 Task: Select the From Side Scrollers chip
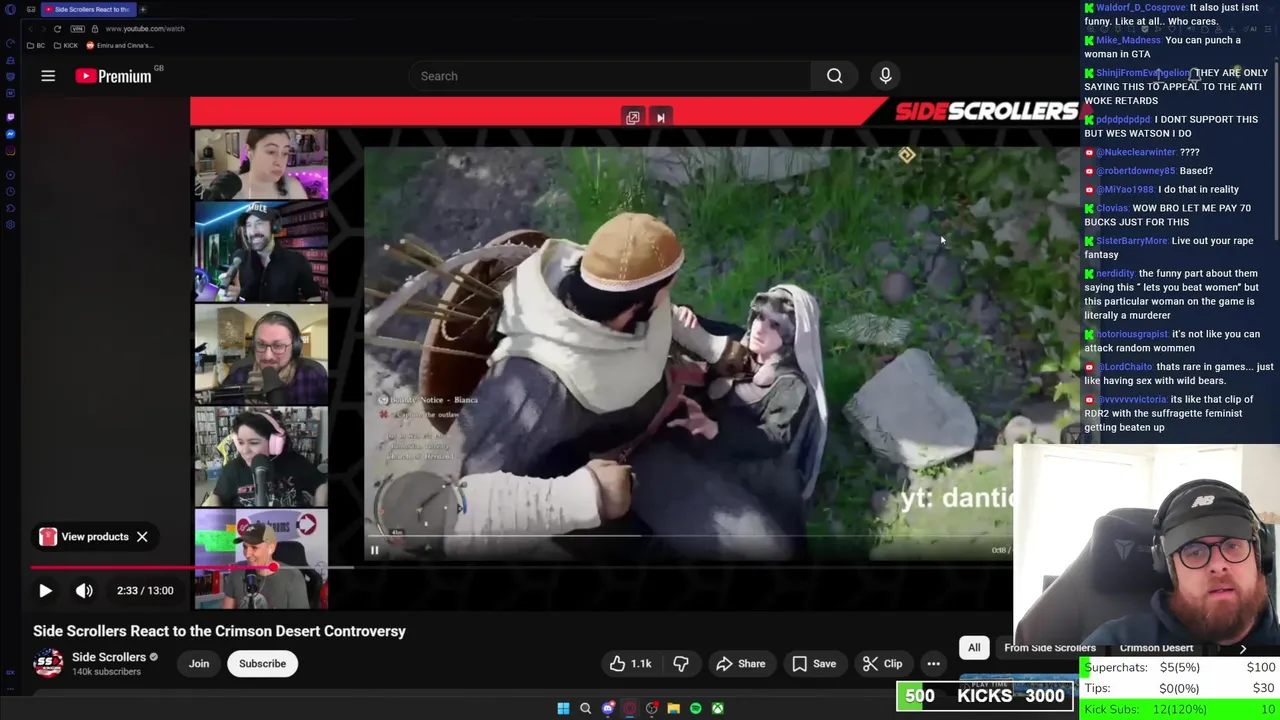pos(1050,648)
